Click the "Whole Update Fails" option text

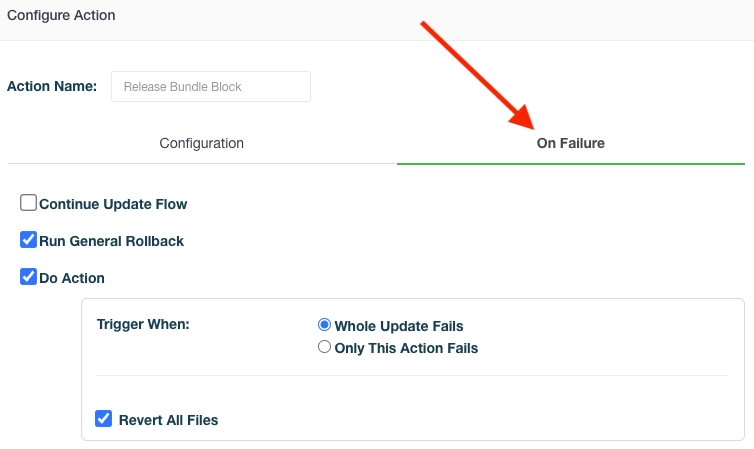[399, 326]
